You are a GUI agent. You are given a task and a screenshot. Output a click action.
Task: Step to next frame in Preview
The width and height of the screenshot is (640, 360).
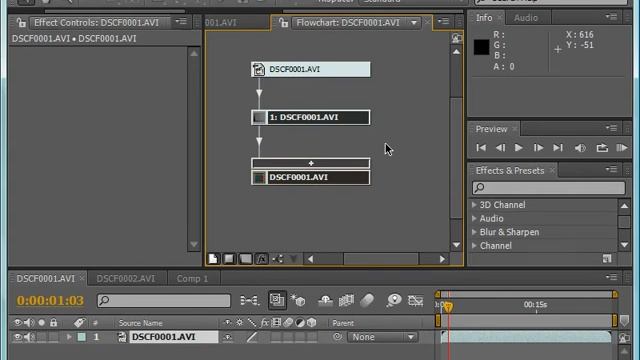538,148
